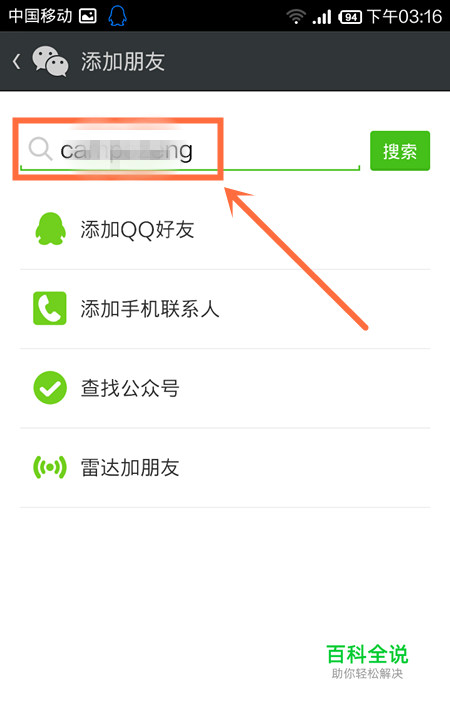Select 查找公众号 entry
Image resolution: width=450 pixels, height=711 pixels.
(225, 388)
